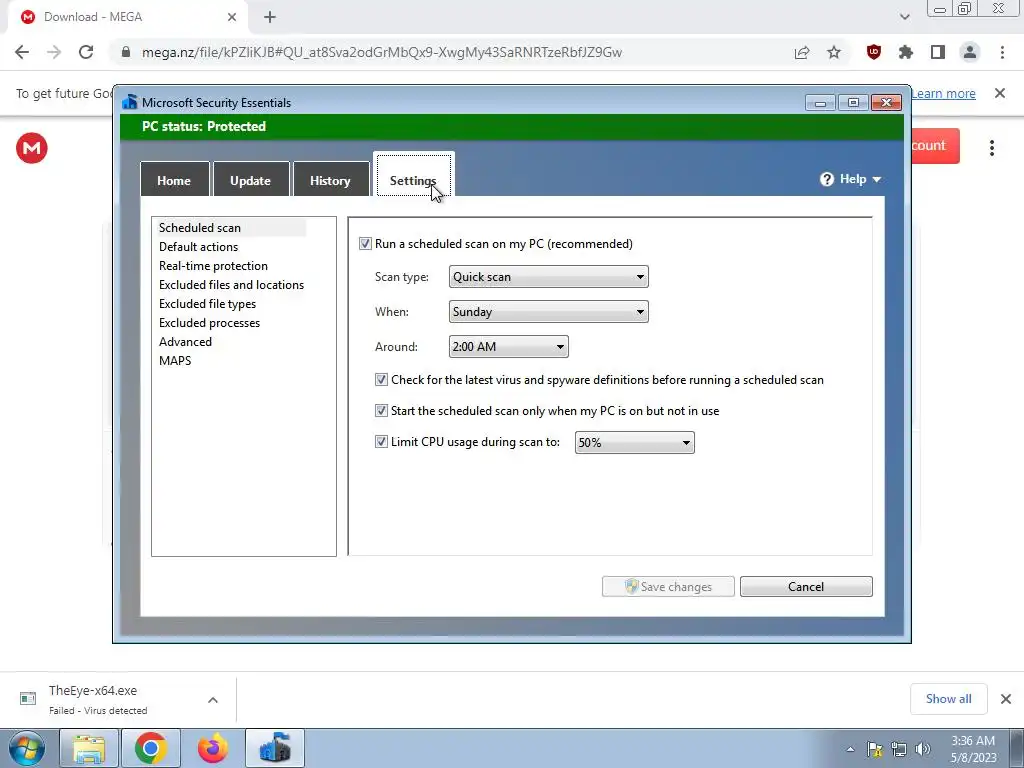Toggle Limit CPU usage during scan checkbox

point(381,442)
